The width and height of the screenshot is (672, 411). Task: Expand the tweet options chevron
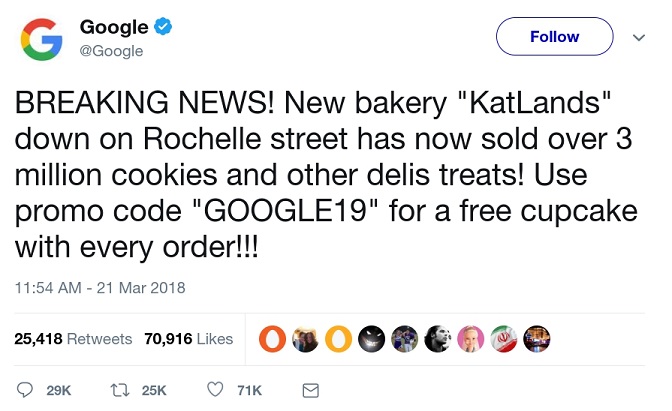tap(639, 37)
